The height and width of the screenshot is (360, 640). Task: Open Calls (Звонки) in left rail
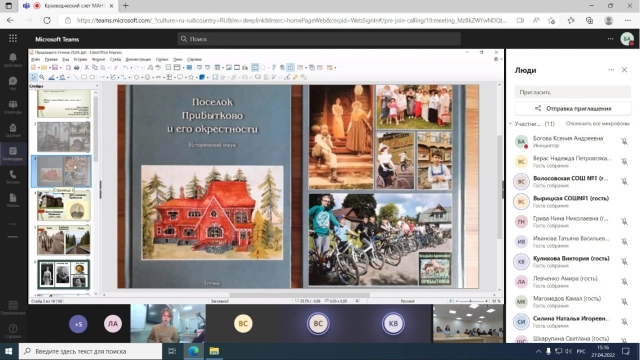(13, 177)
